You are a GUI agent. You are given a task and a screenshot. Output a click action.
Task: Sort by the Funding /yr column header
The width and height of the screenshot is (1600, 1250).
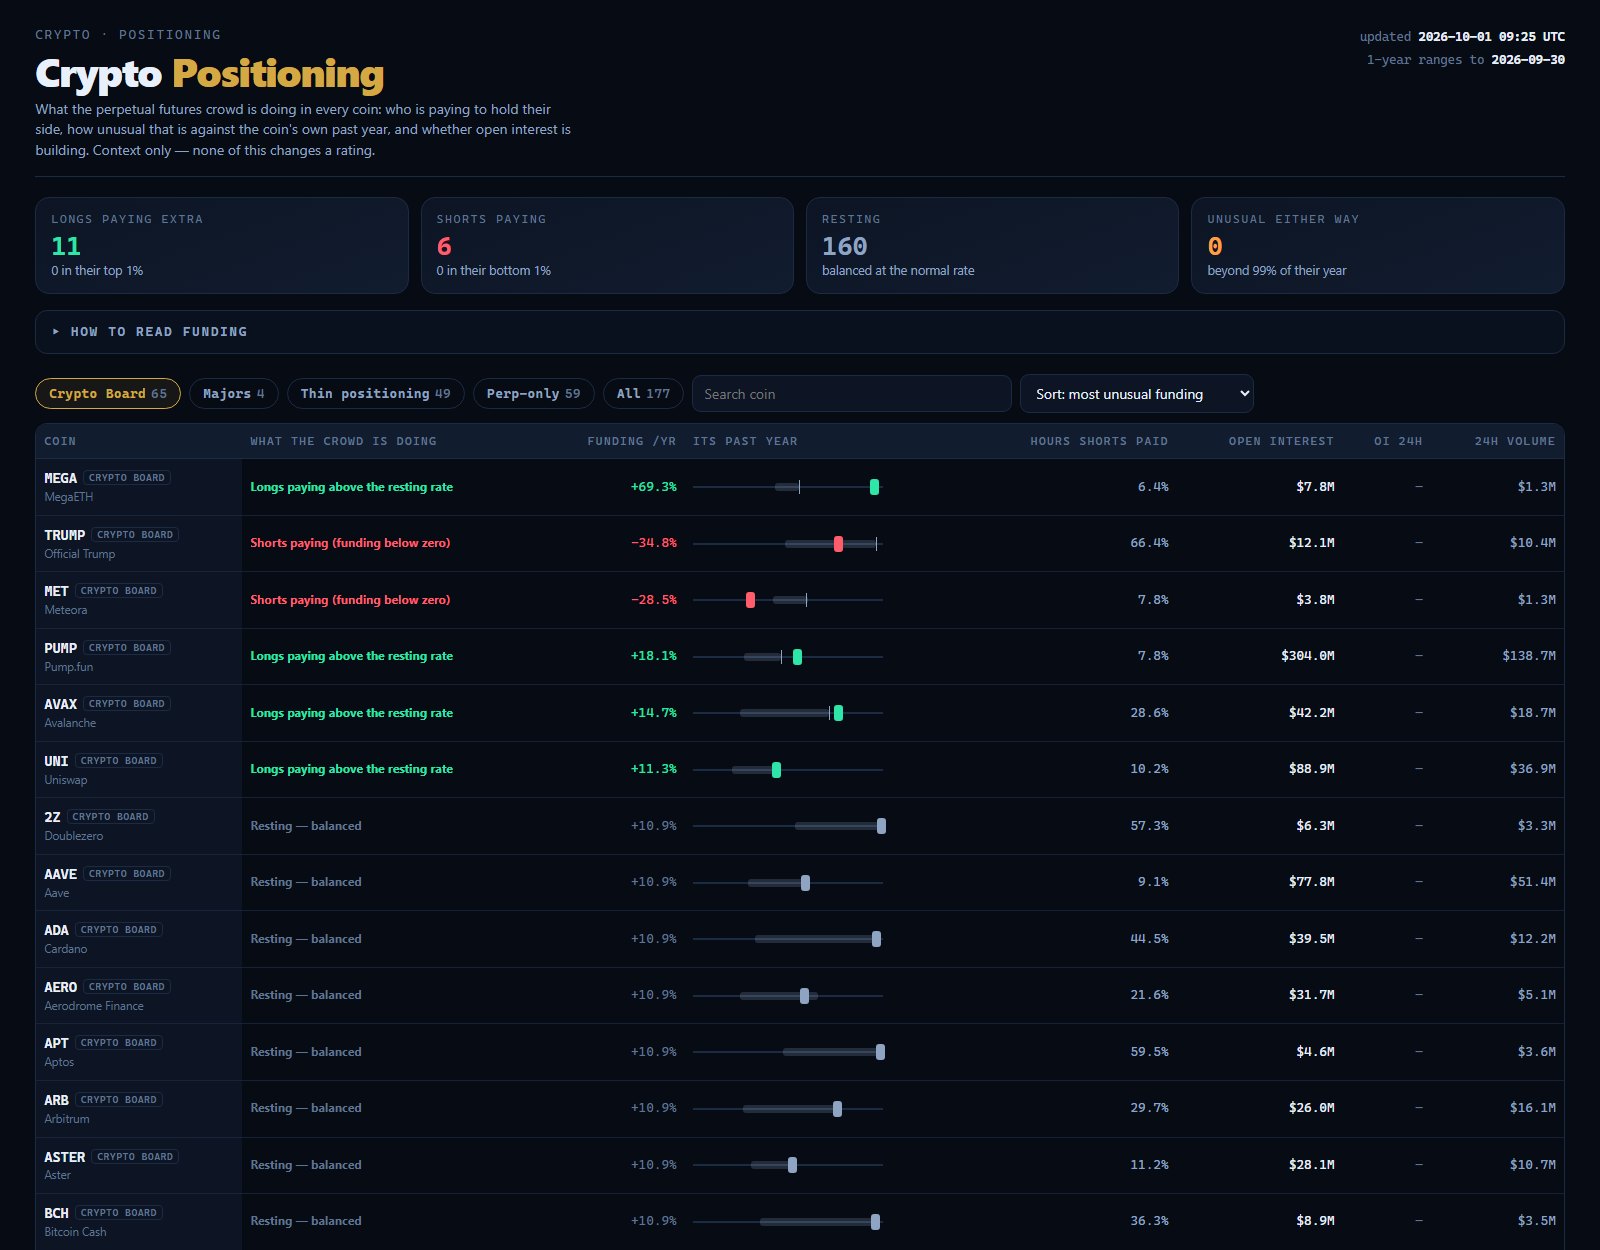click(631, 441)
